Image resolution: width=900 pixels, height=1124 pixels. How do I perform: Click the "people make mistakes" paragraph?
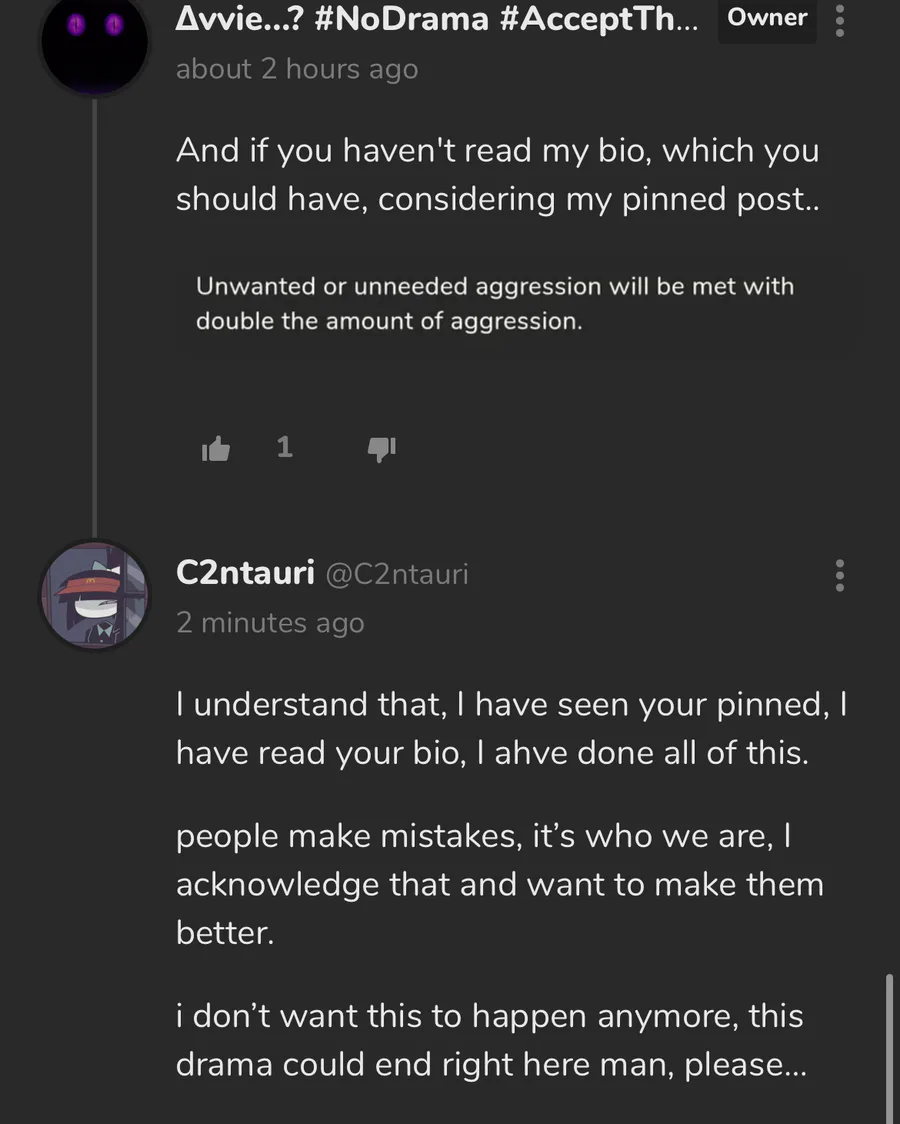499,884
